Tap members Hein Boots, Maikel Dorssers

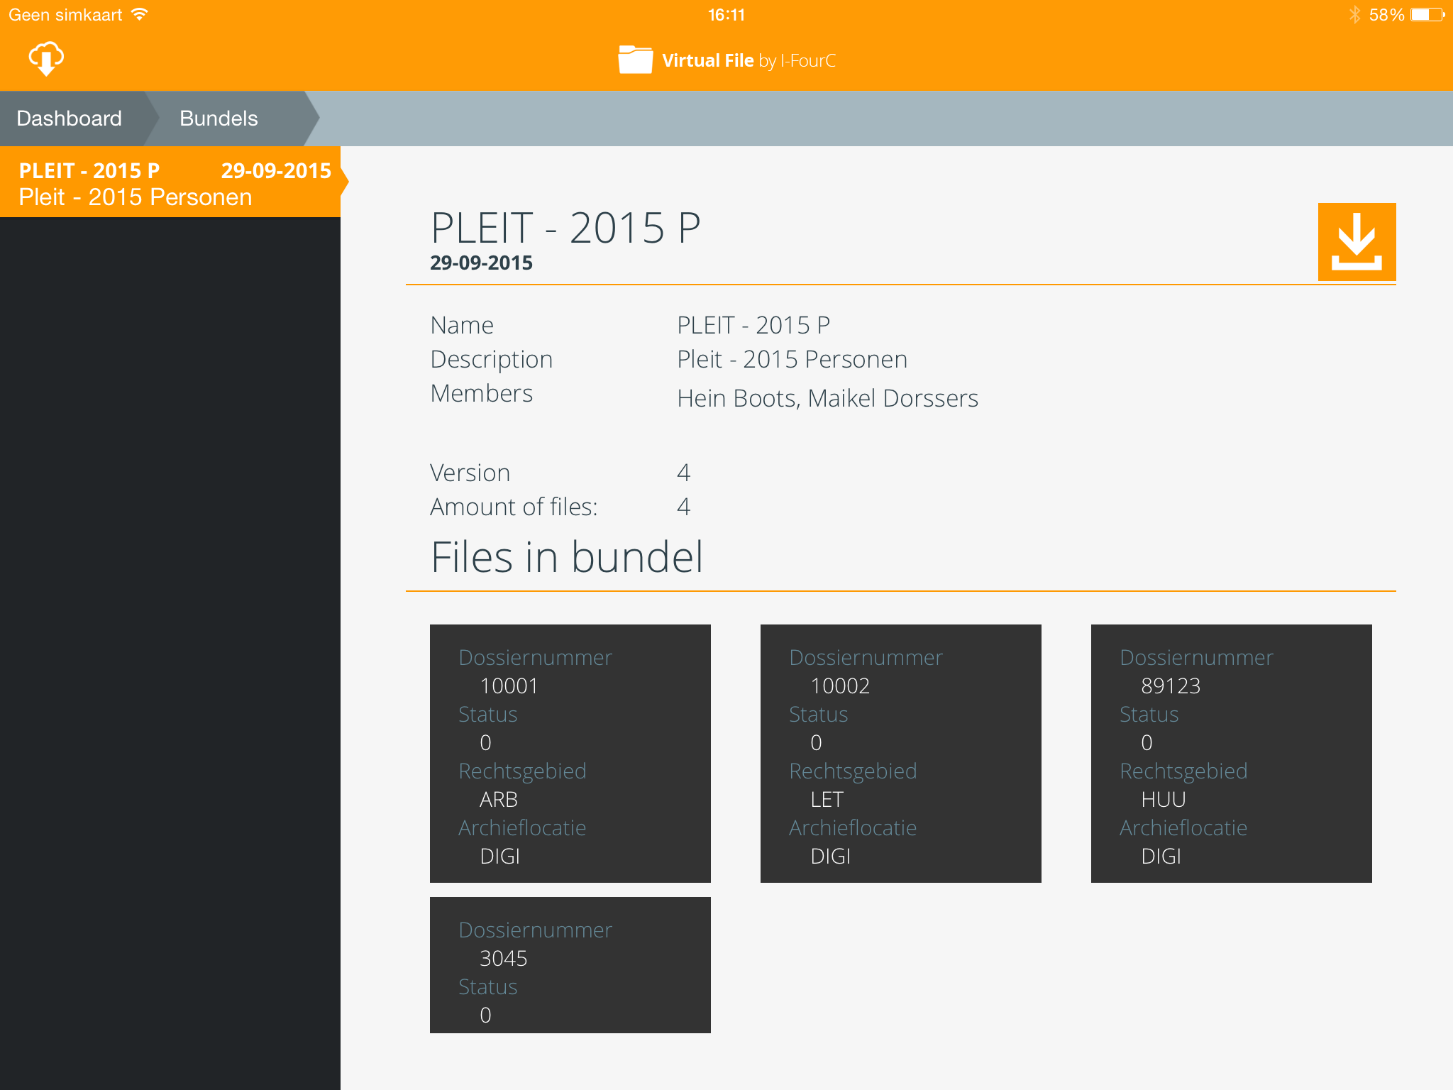point(827,398)
